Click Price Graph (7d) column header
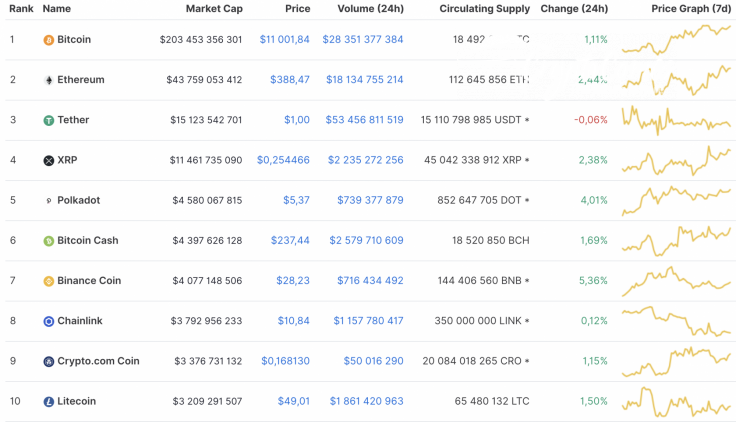Viewport: 736px width, 422px height. (x=691, y=8)
